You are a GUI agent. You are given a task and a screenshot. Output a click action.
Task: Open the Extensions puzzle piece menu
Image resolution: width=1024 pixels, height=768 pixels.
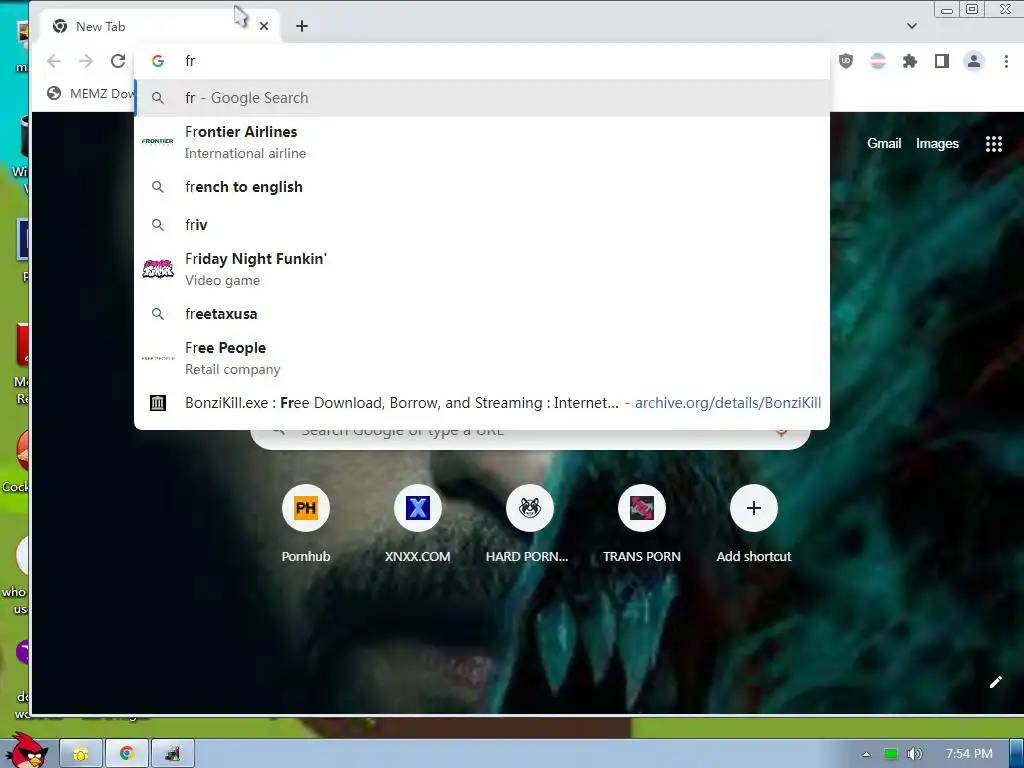(x=910, y=61)
